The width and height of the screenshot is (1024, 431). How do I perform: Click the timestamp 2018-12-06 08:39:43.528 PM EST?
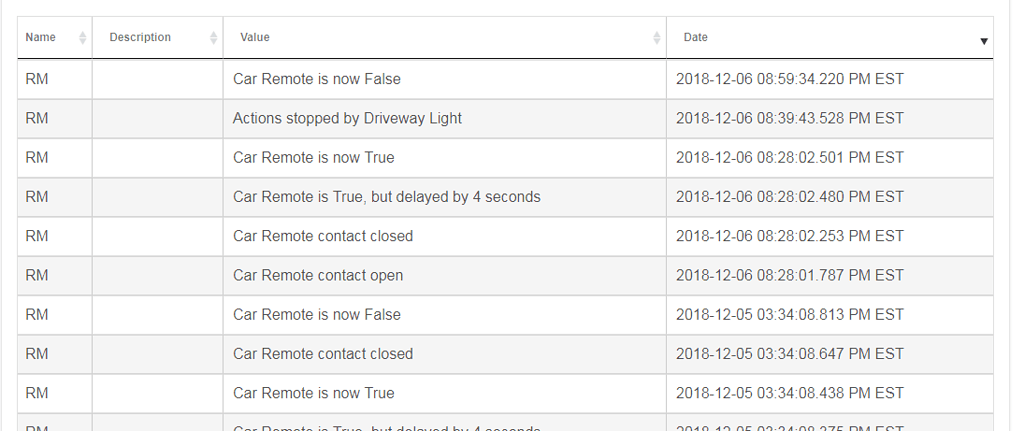click(x=790, y=118)
